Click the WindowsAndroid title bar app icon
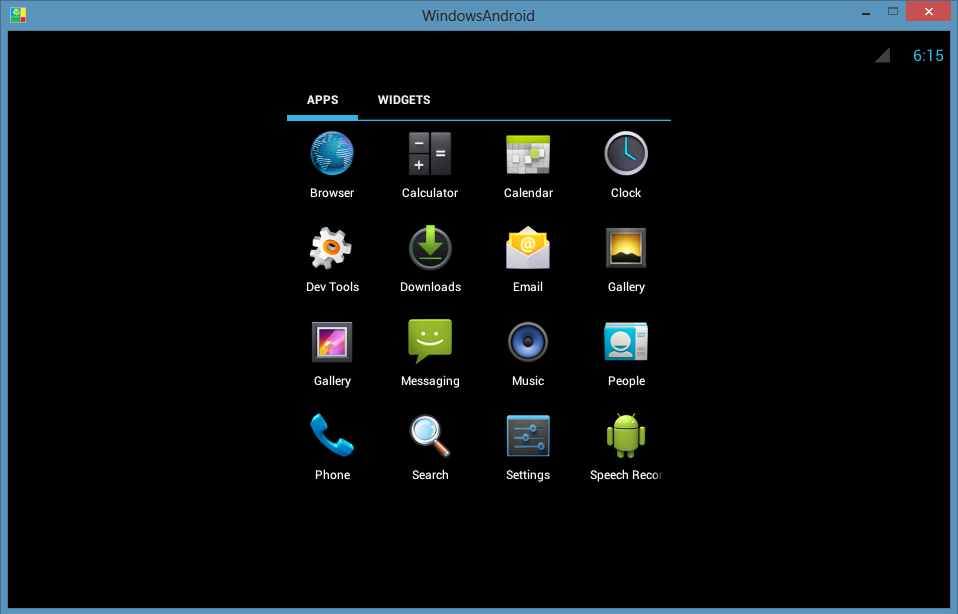 (18, 15)
